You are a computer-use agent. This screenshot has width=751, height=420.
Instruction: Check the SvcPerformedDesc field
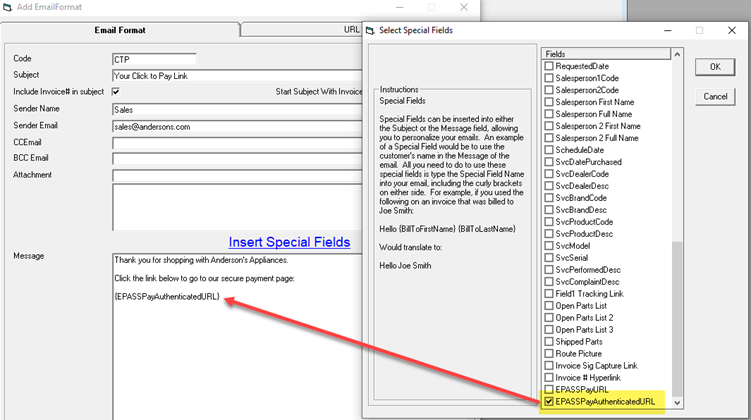[549, 270]
